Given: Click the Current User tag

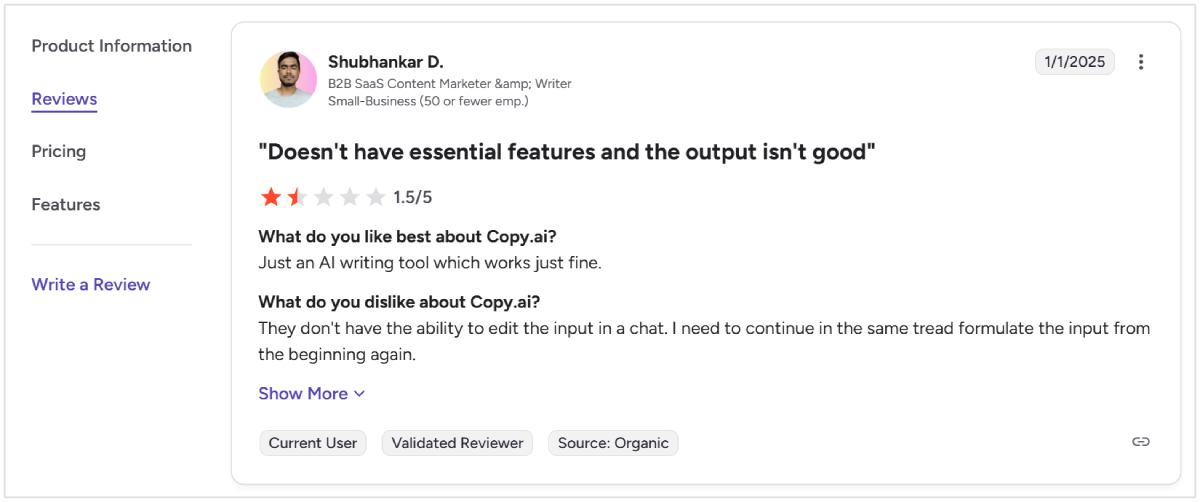Looking at the screenshot, I should [x=313, y=443].
